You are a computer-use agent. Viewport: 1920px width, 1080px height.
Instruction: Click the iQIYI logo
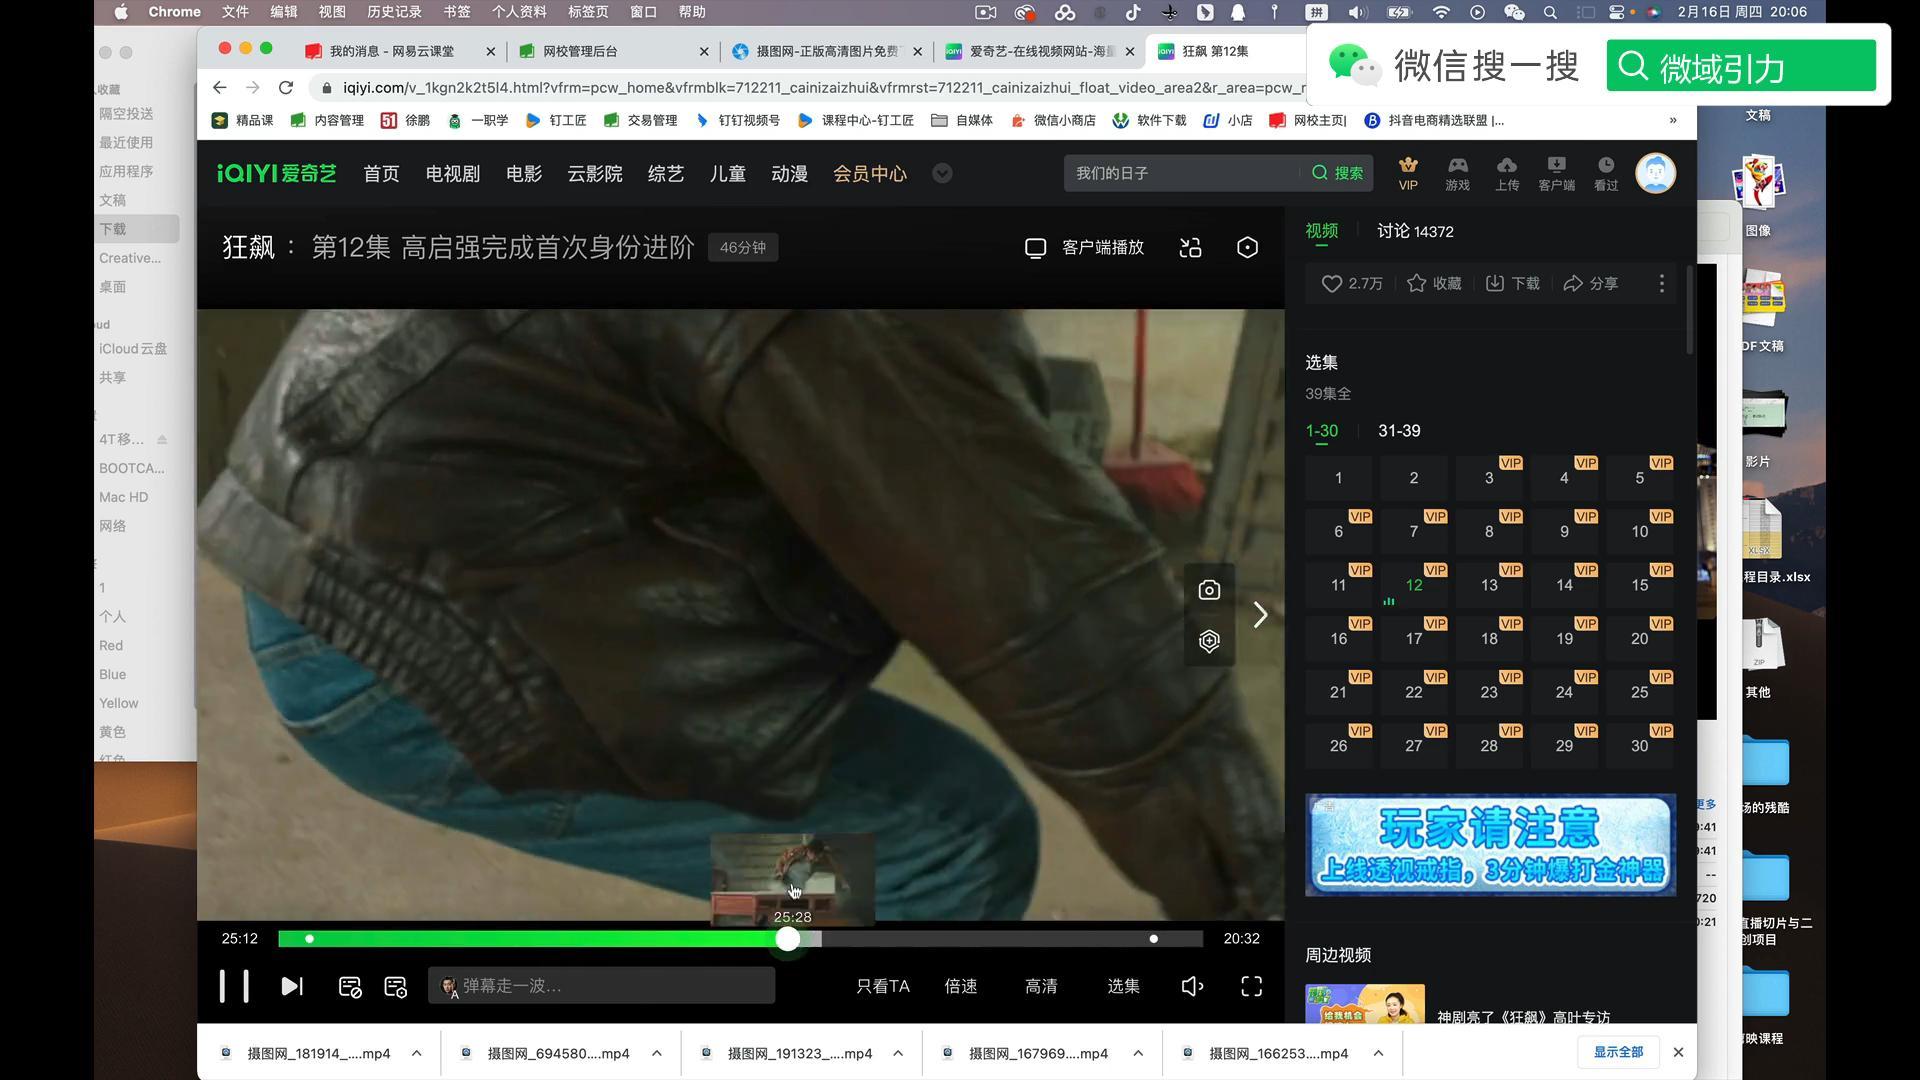[276, 174]
